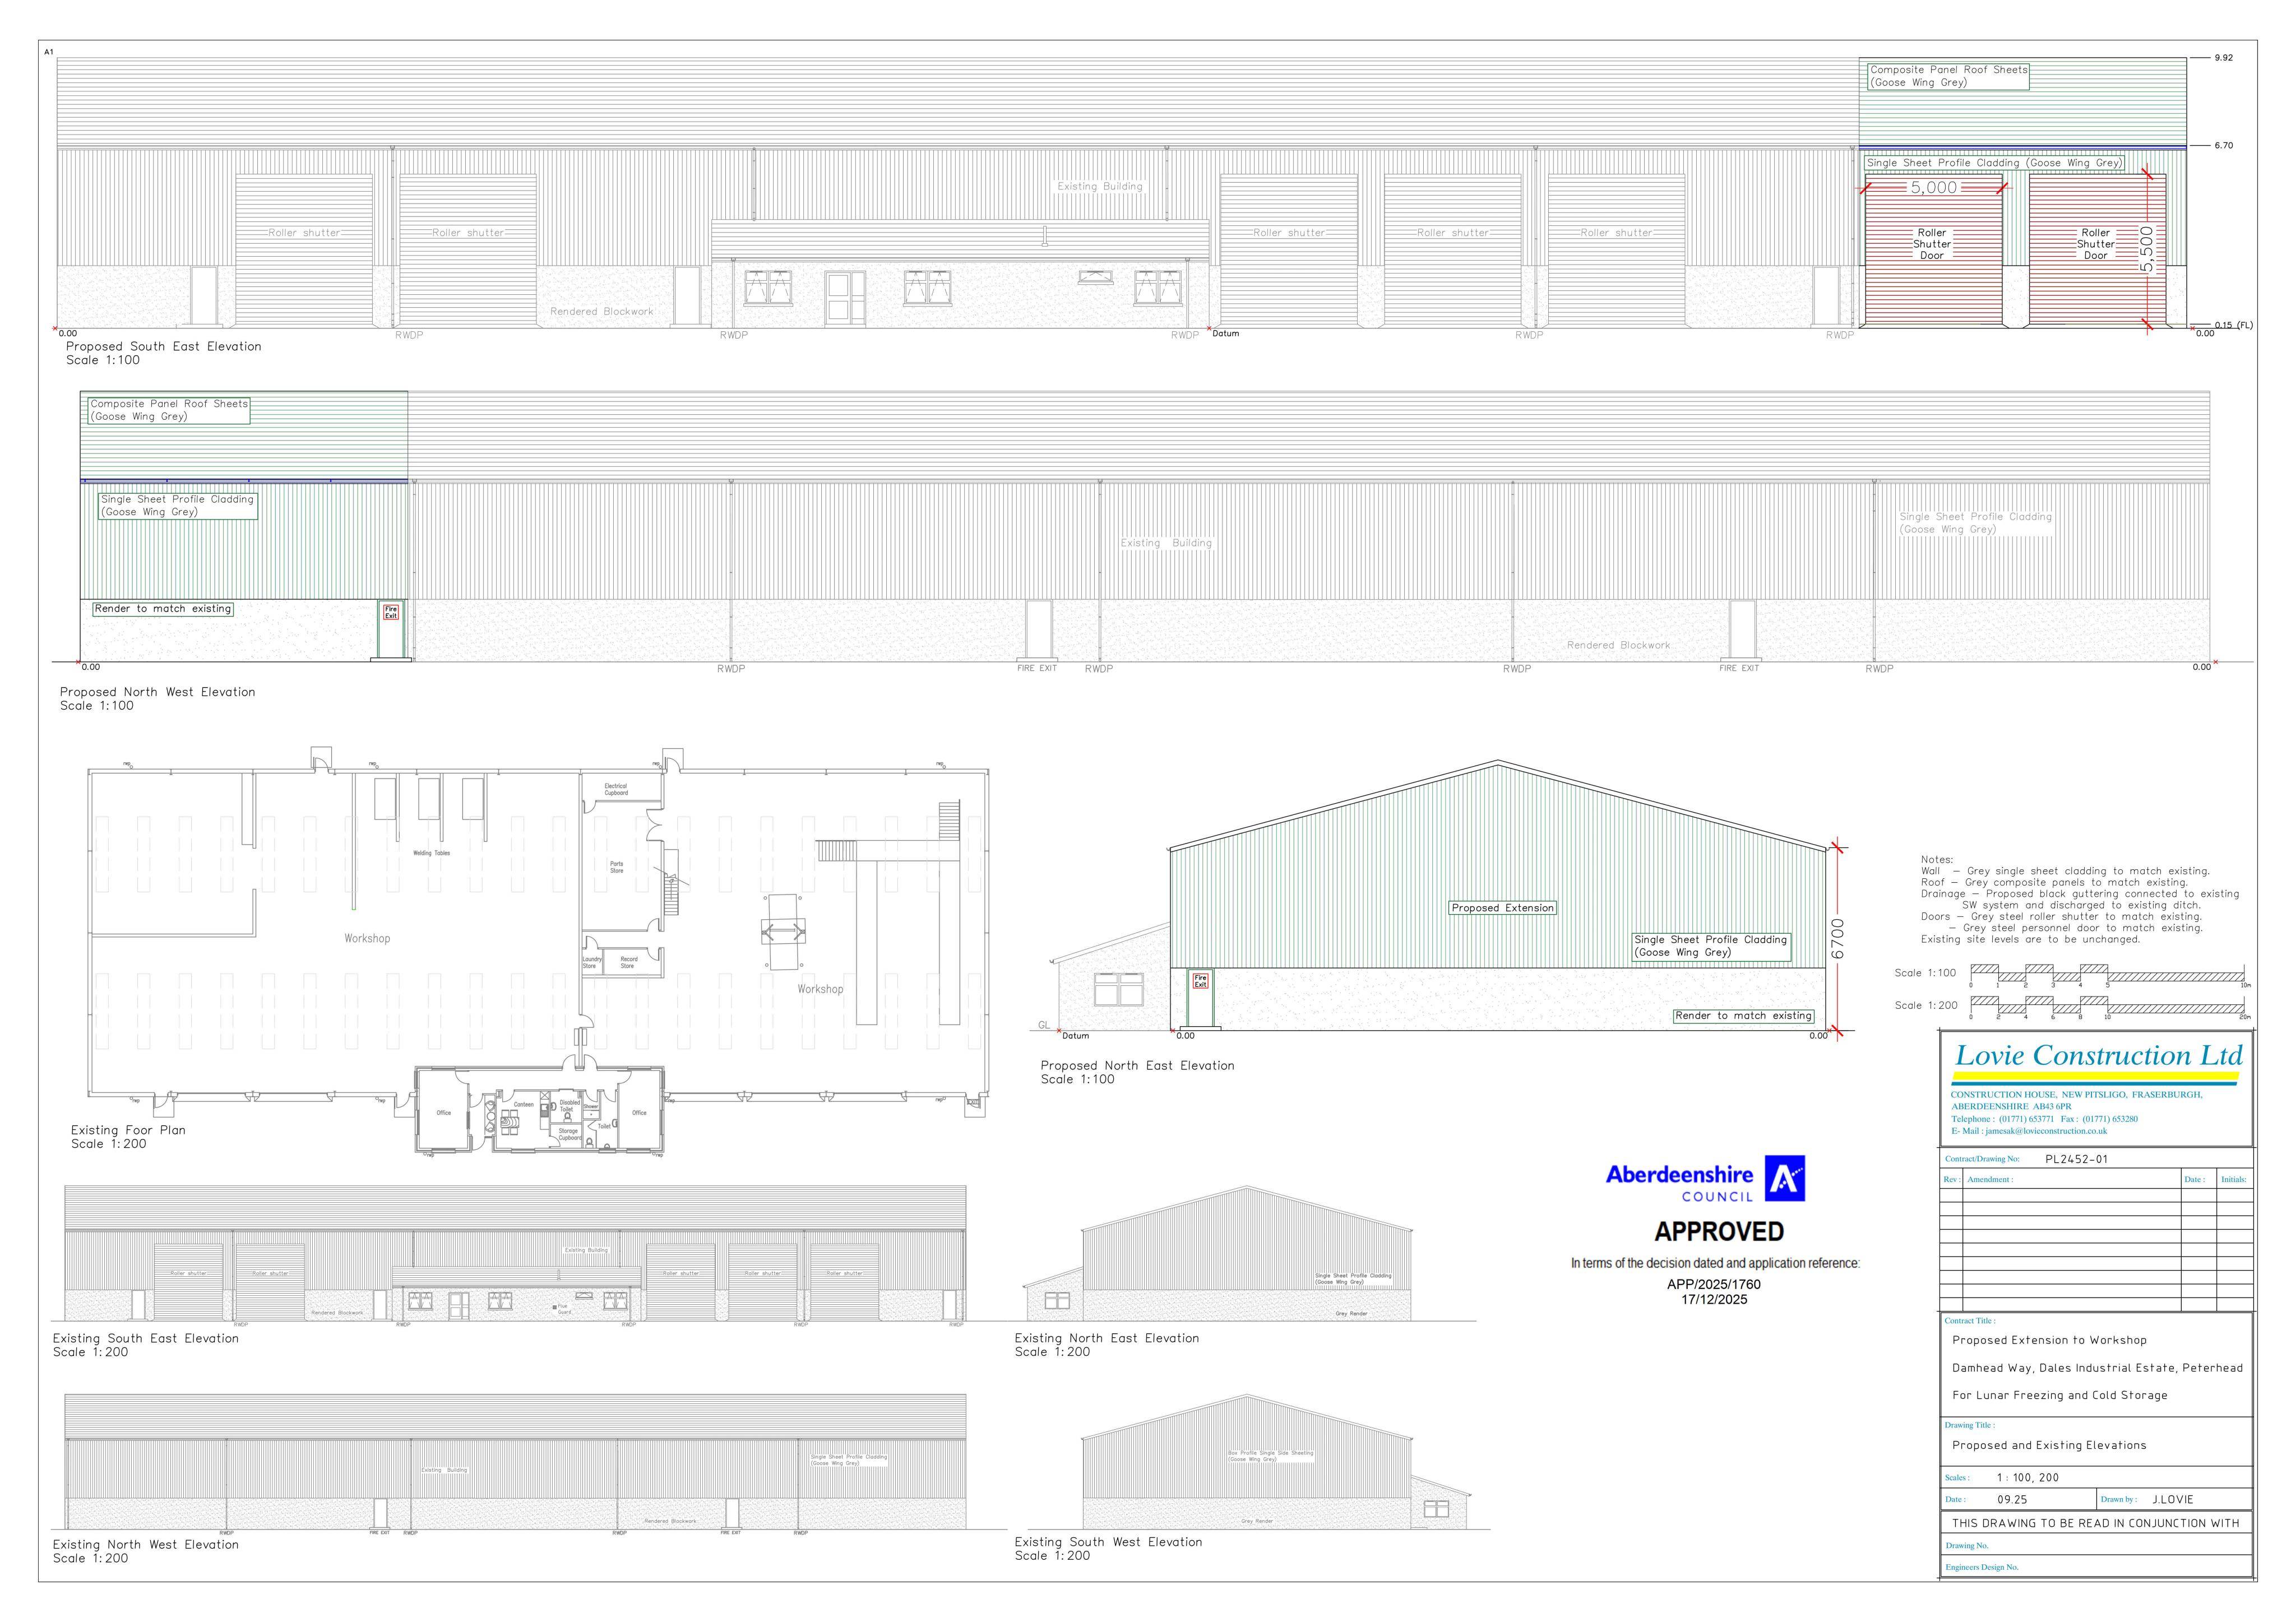2296x1622 pixels.
Task: Click the drawn by name J.LOVIE
Action: click(2173, 1500)
